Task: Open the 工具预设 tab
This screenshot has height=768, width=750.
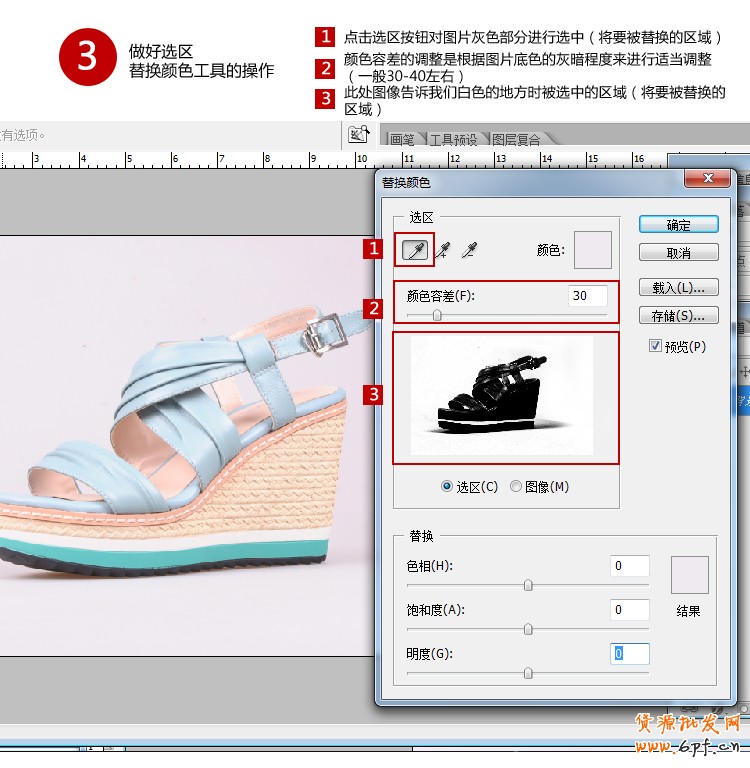Action: [453, 140]
